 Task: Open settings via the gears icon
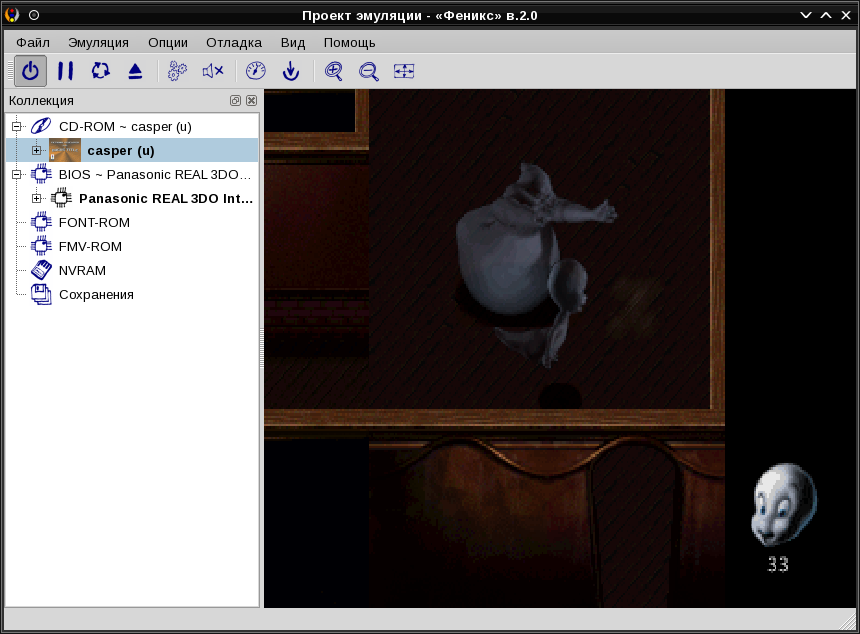click(177, 71)
